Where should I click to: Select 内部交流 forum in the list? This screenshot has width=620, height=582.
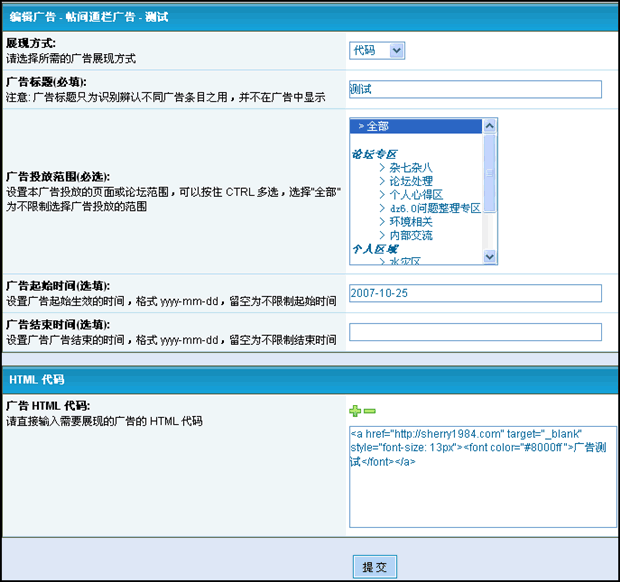coord(411,235)
